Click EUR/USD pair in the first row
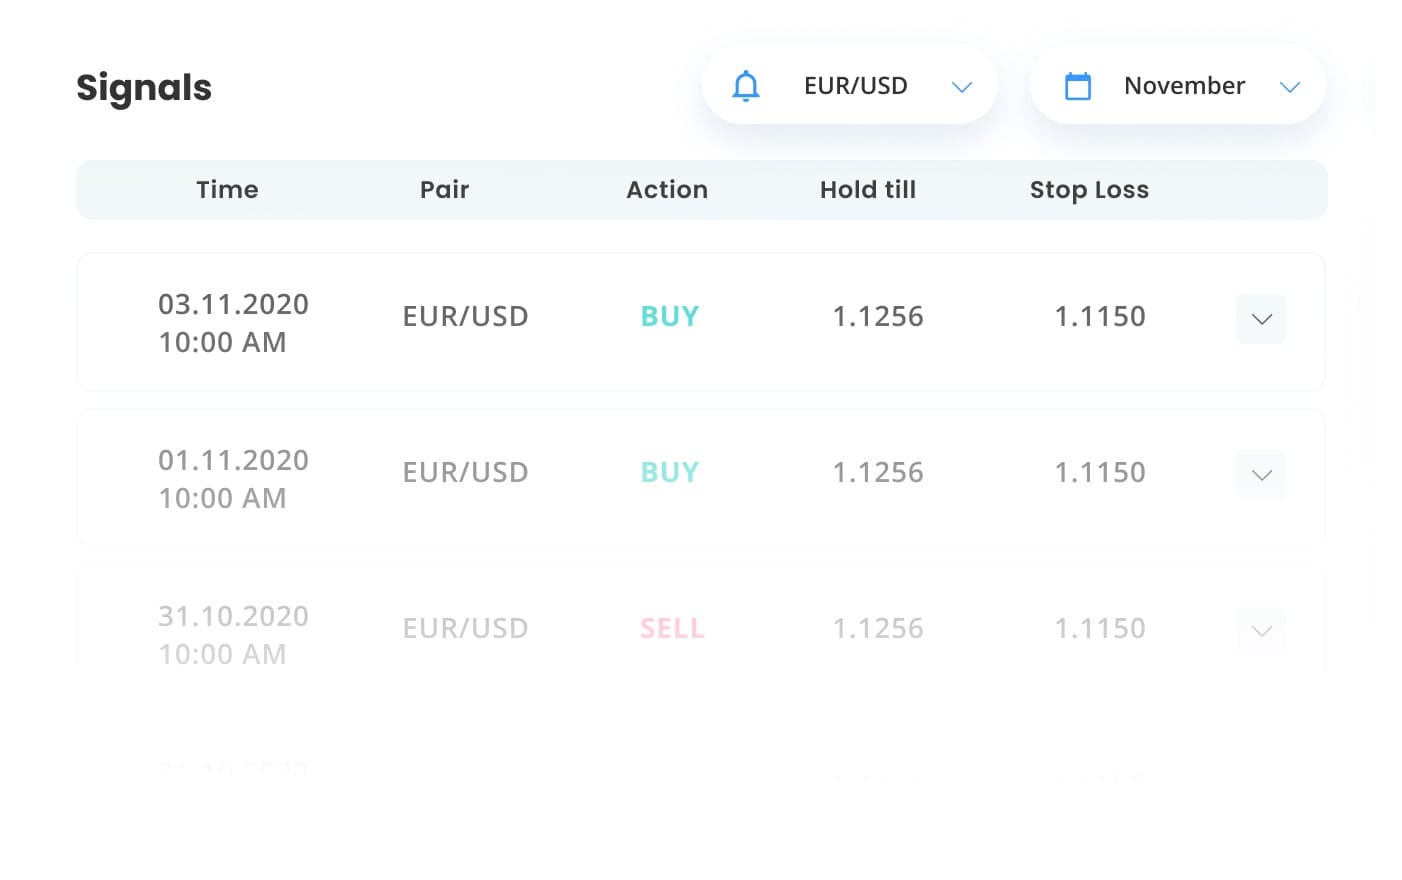 point(465,316)
